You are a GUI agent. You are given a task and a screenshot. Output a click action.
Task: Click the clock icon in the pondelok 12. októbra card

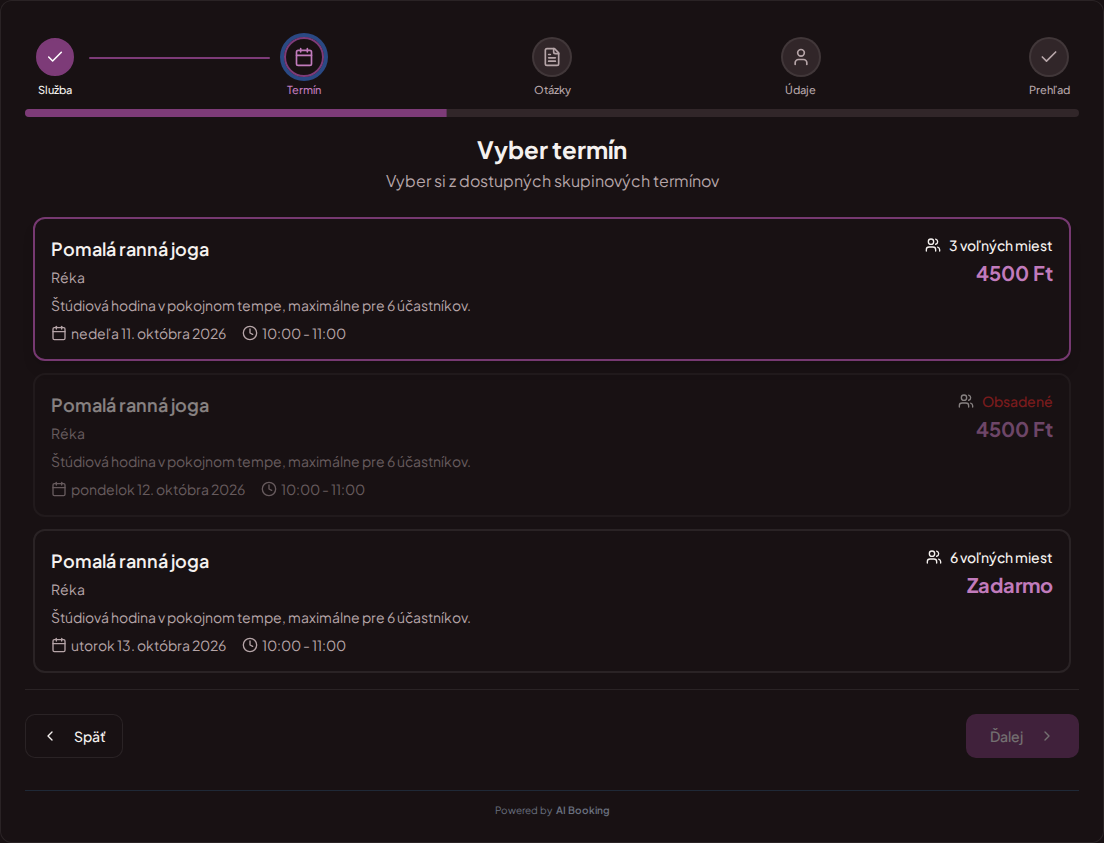tap(269, 489)
